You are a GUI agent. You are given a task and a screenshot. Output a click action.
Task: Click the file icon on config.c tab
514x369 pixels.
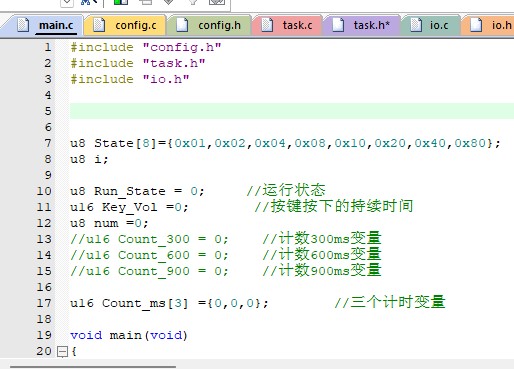coord(99,25)
